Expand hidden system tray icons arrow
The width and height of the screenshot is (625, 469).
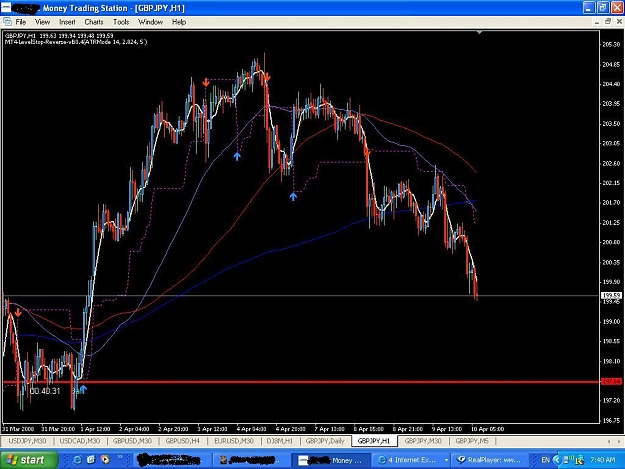coord(557,460)
